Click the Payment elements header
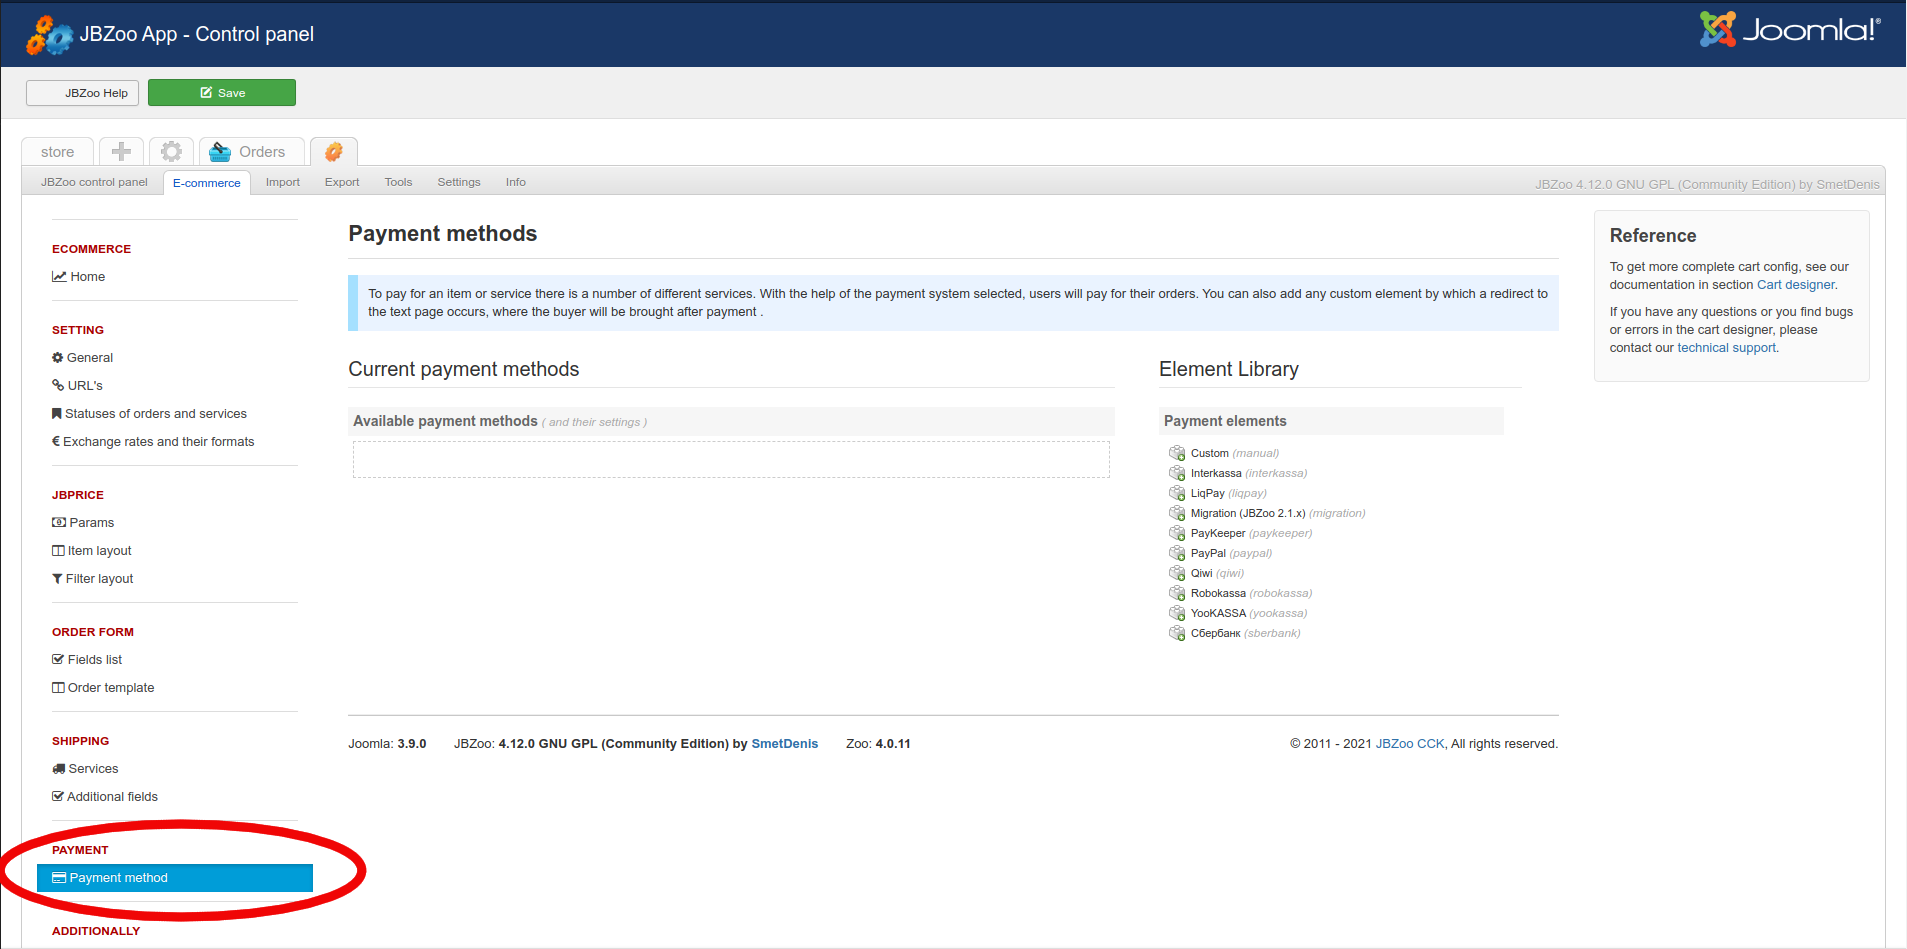 pos(1331,421)
